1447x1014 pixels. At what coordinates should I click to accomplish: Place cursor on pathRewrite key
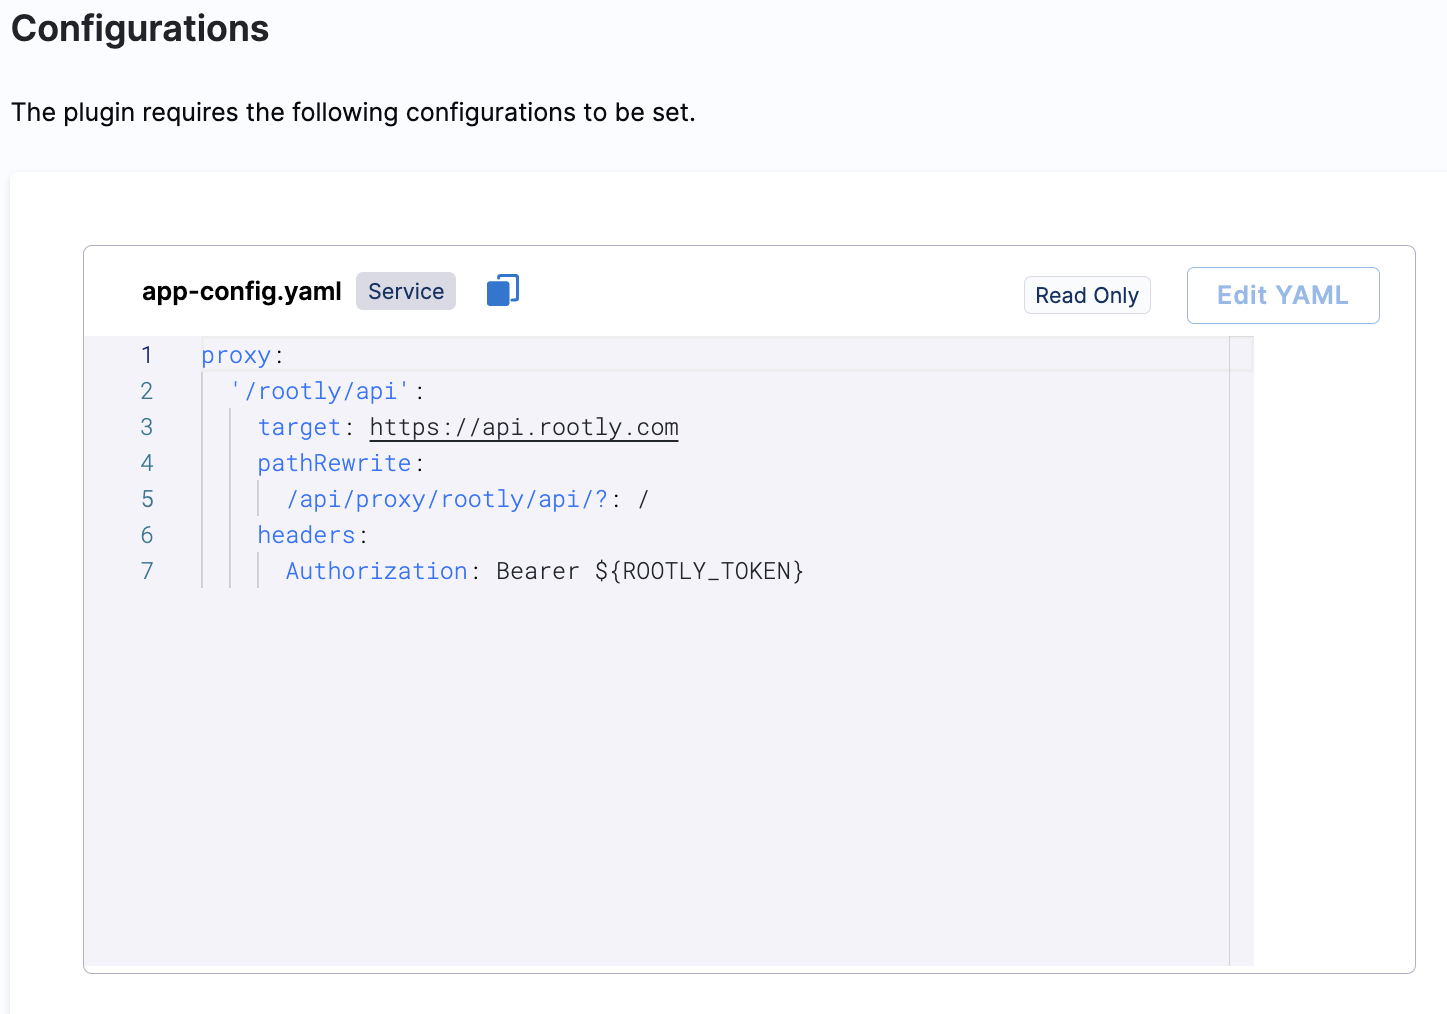point(334,464)
